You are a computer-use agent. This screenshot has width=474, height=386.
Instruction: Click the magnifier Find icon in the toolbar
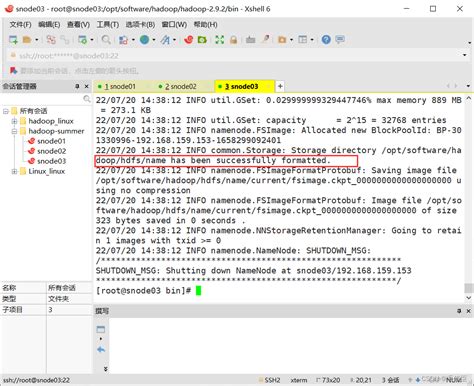point(106,40)
